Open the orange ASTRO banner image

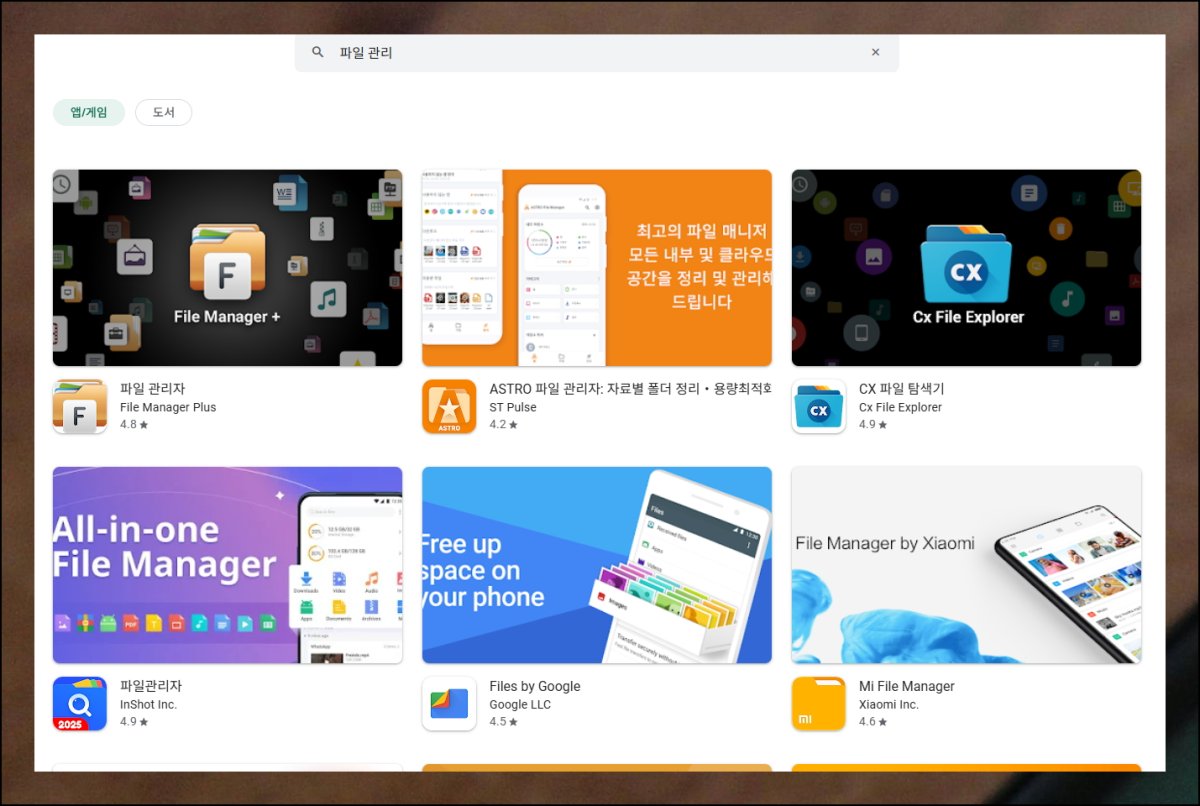click(x=597, y=268)
